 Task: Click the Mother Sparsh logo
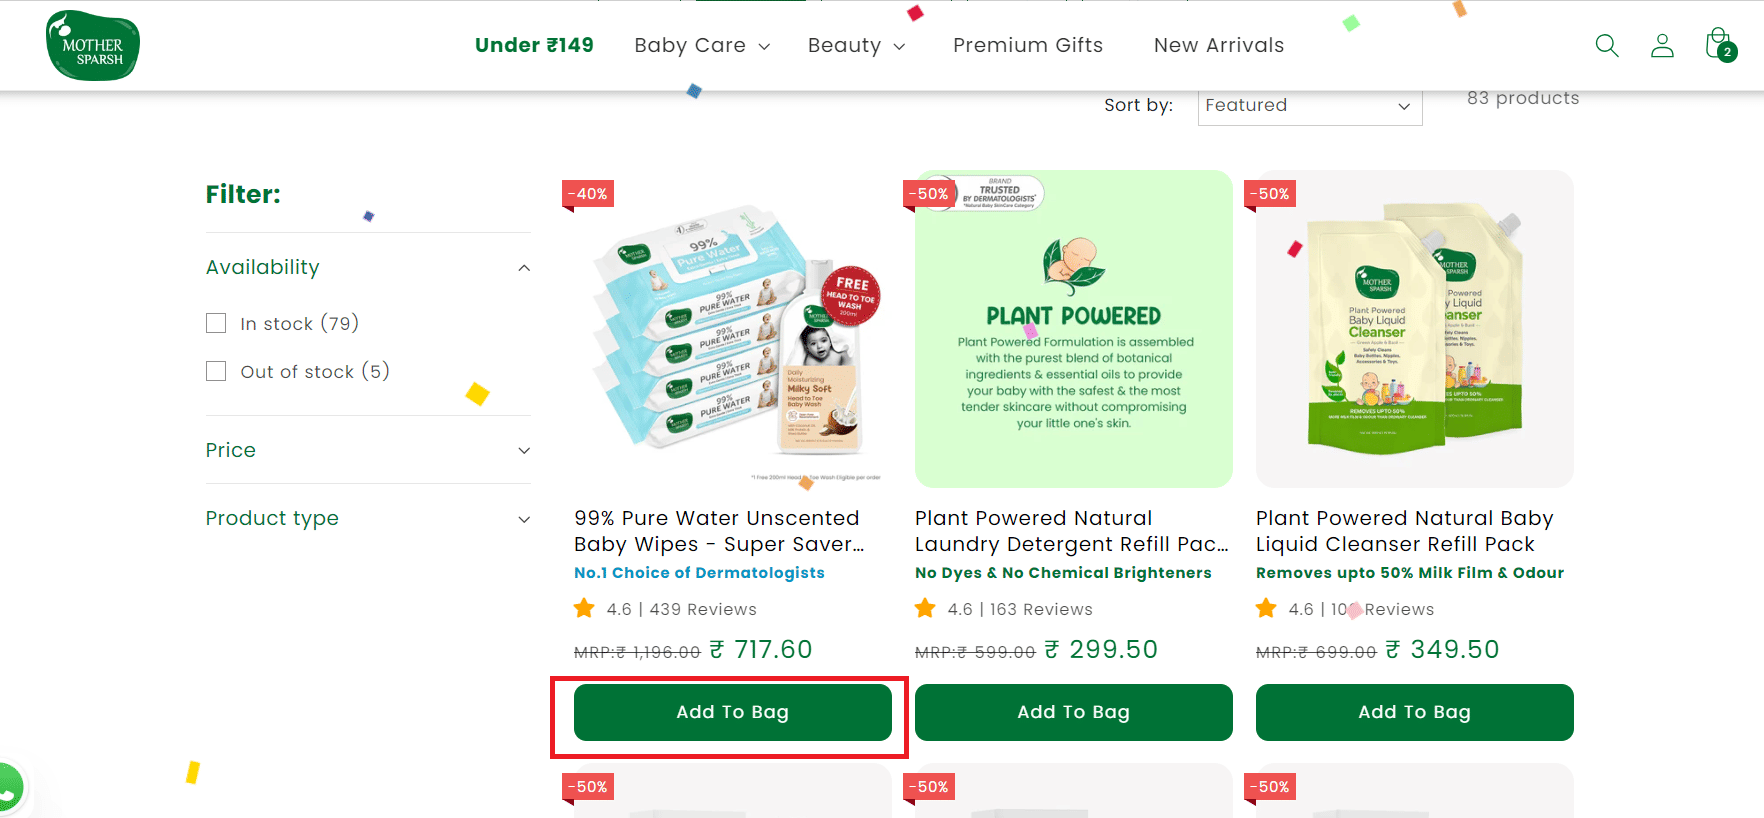[92, 46]
